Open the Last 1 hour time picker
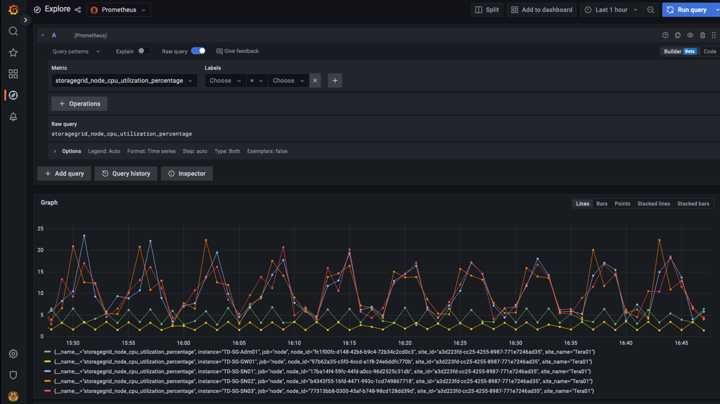This screenshot has height=404, width=720. 610,10
